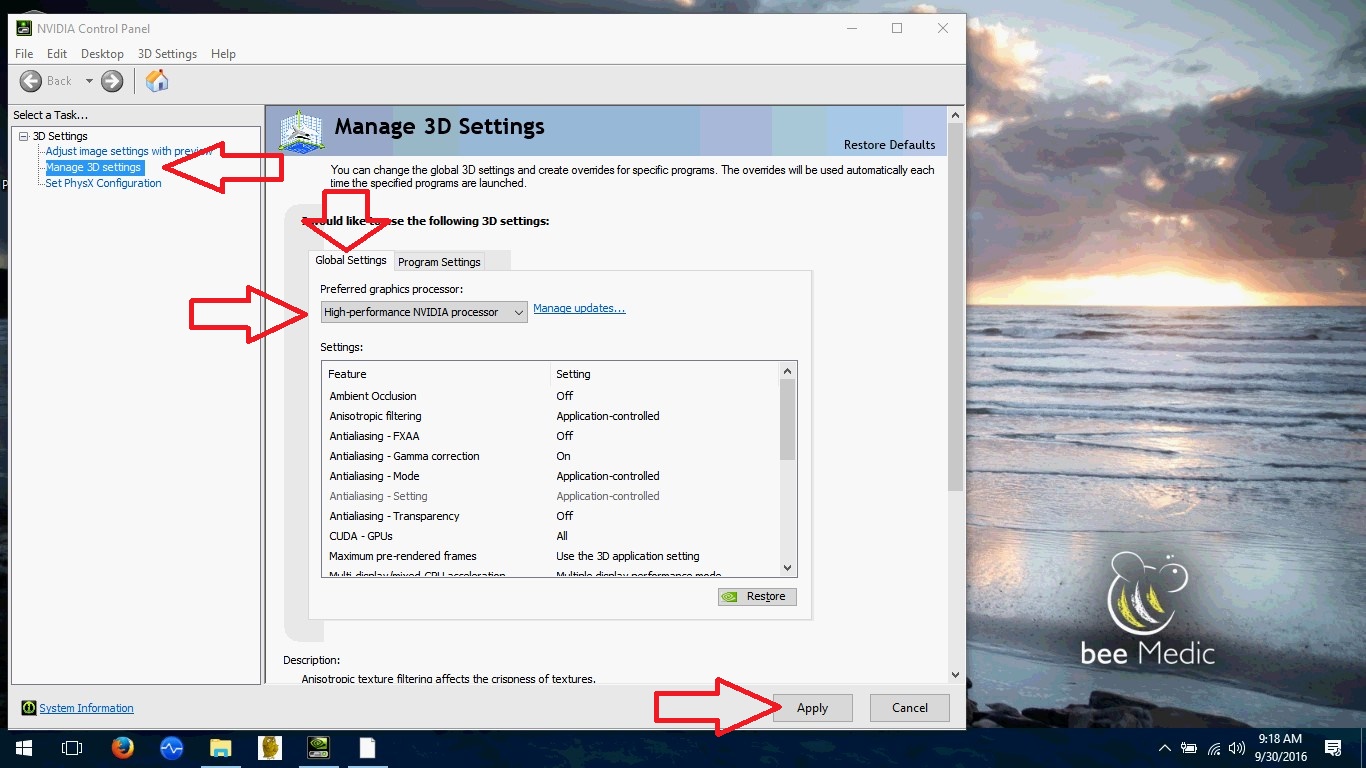
Task: Open the yellow owl taskbar app
Action: pos(270,747)
